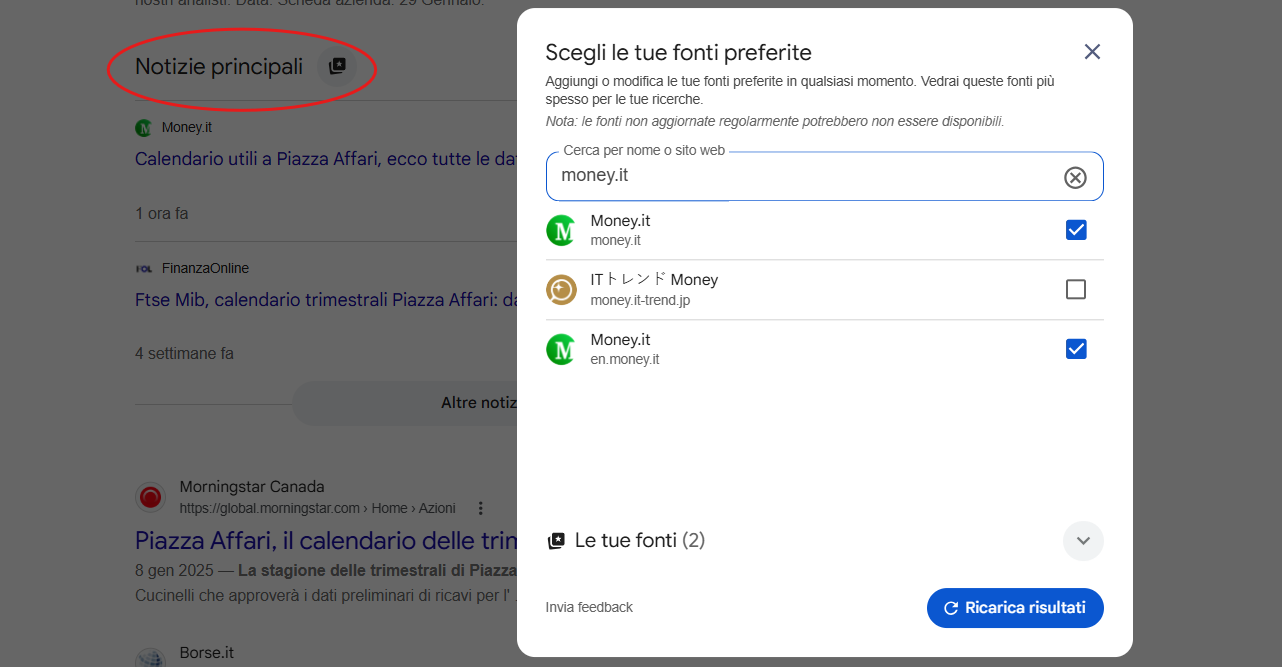Clear the money.it search field
This screenshot has height=667, width=1282.
[1075, 177]
